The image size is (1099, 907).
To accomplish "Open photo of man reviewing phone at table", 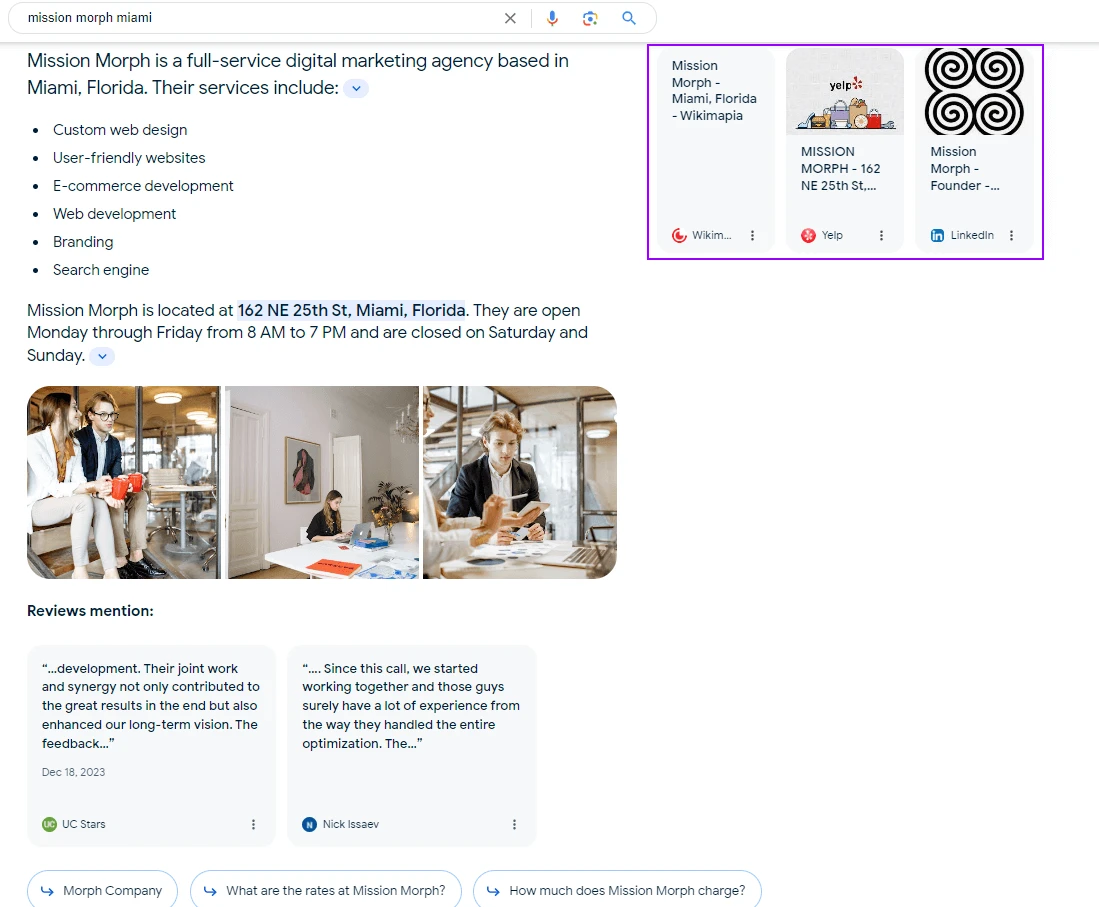I will coord(520,482).
